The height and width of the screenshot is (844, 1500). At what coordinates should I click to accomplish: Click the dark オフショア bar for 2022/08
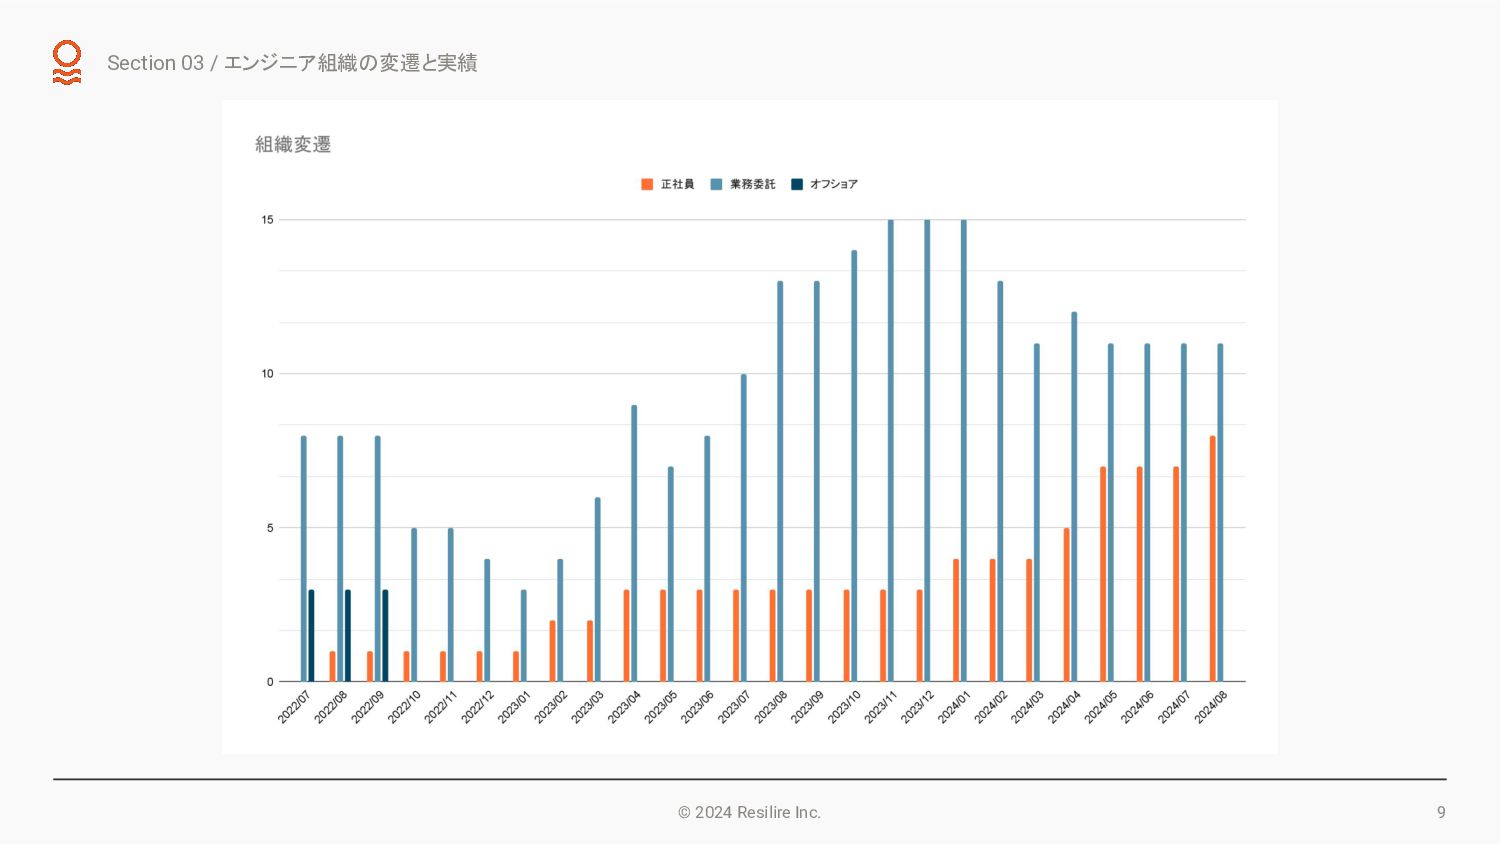[x=348, y=636]
